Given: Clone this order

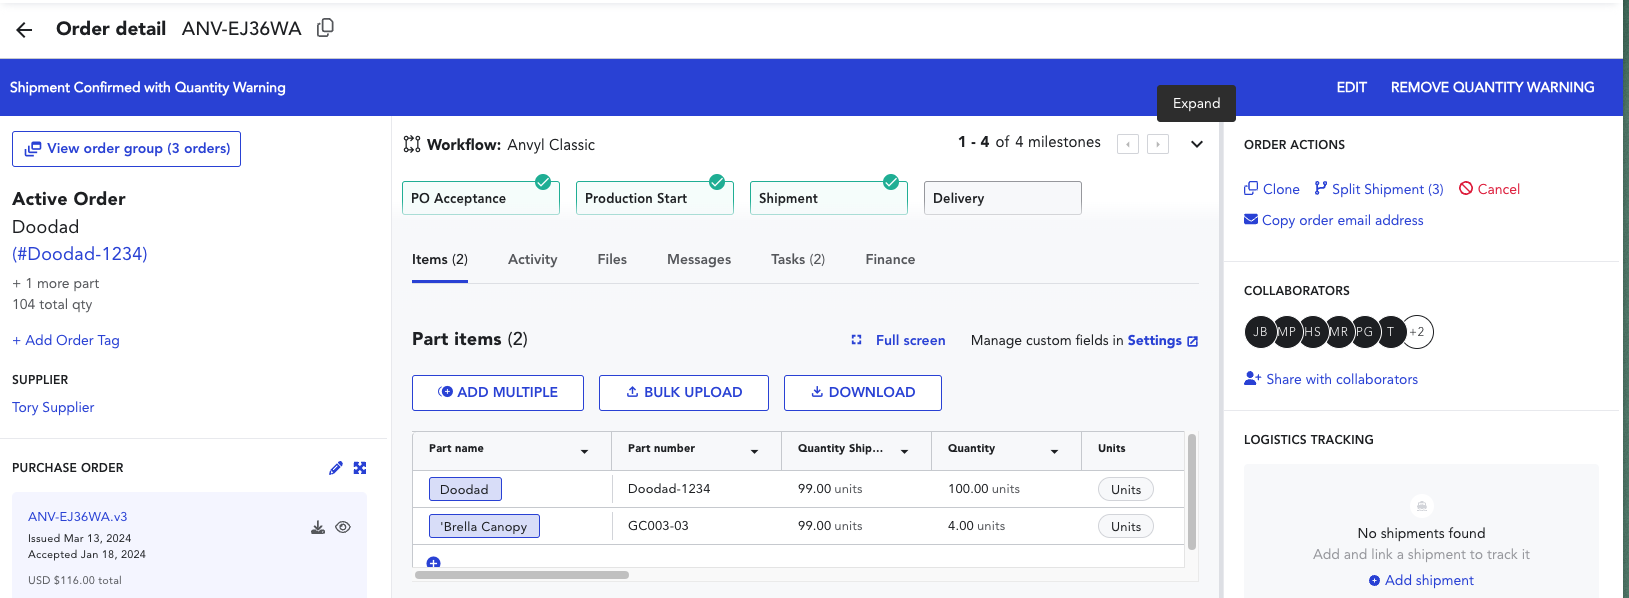Looking at the screenshot, I should pos(1272,189).
